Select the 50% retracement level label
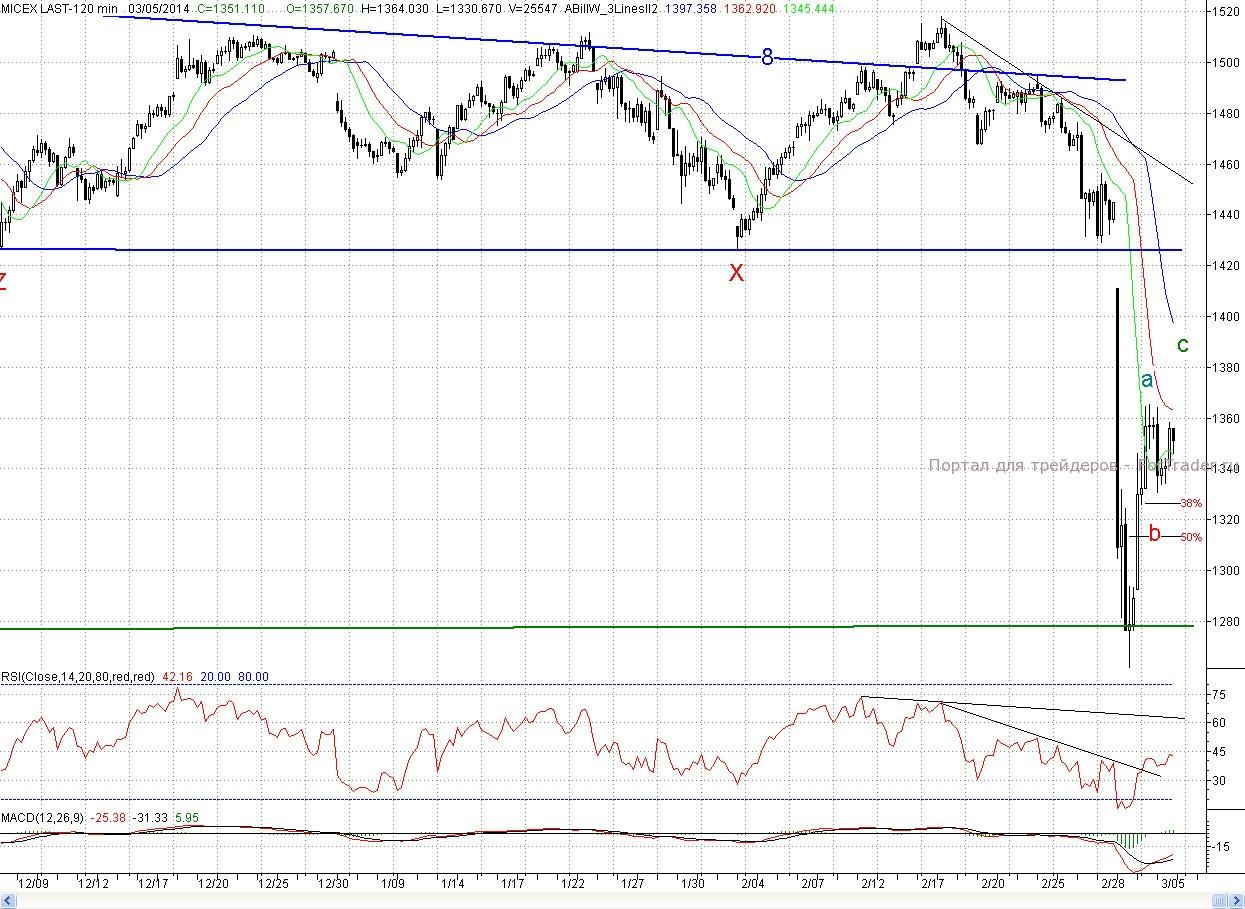Image resolution: width=1245 pixels, height=909 pixels. pos(1191,537)
